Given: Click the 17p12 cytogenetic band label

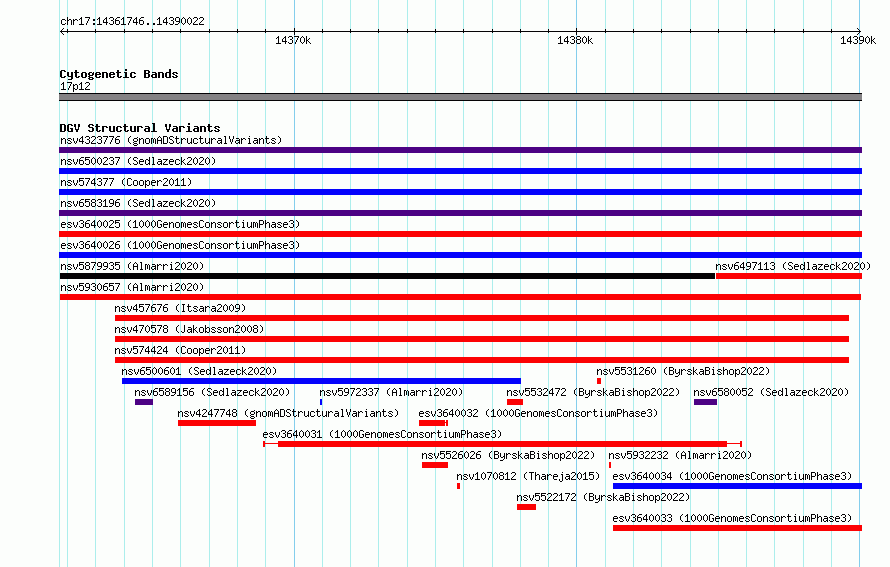Looking at the screenshot, I should tap(75, 86).
